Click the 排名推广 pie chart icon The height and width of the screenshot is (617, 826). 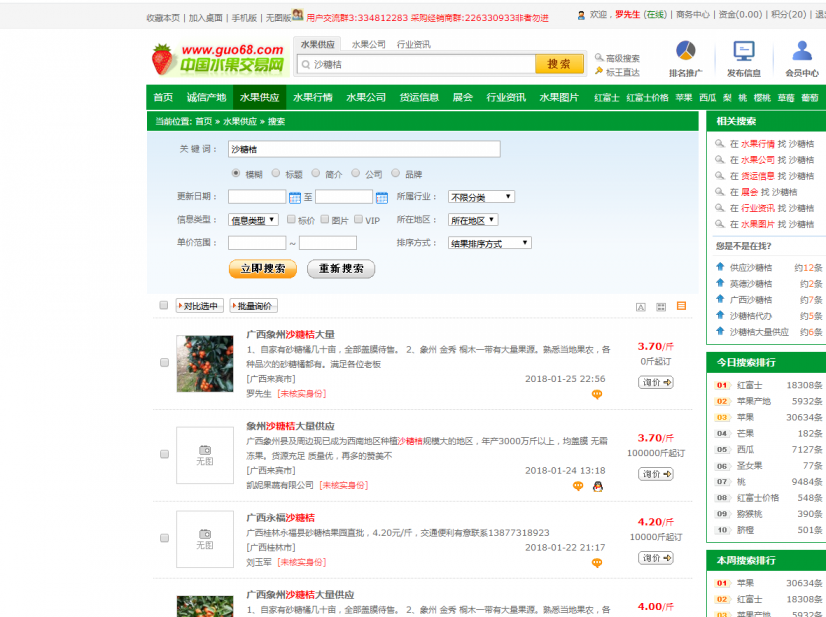tap(686, 52)
